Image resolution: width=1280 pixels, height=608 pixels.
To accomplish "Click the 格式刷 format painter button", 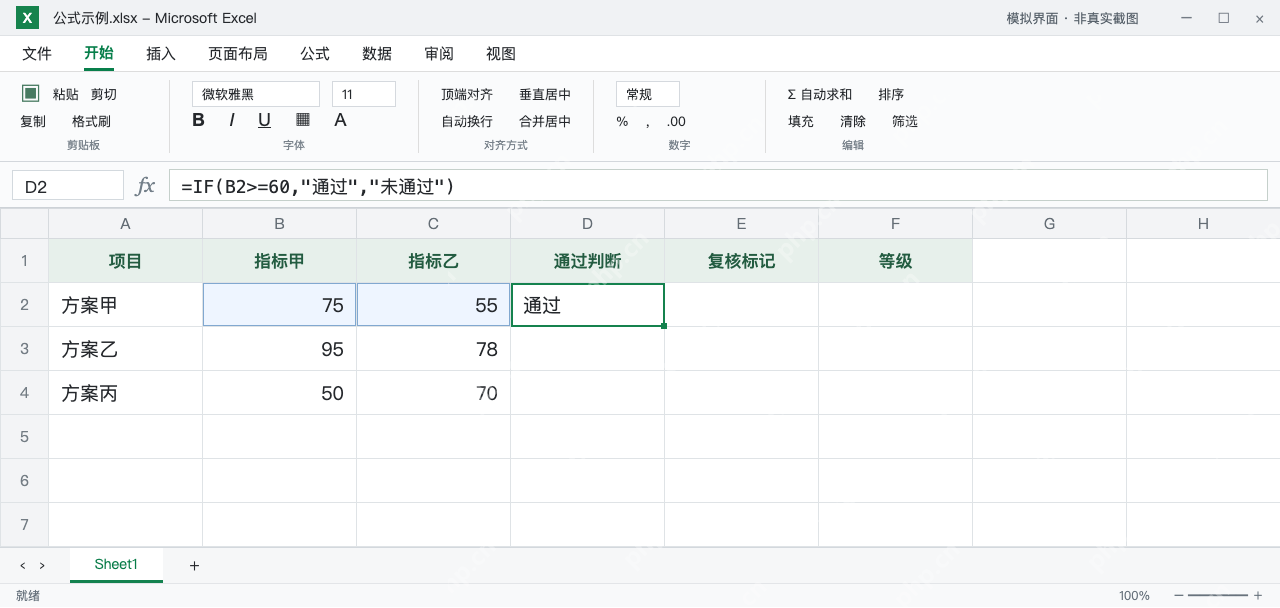I will point(91,122).
